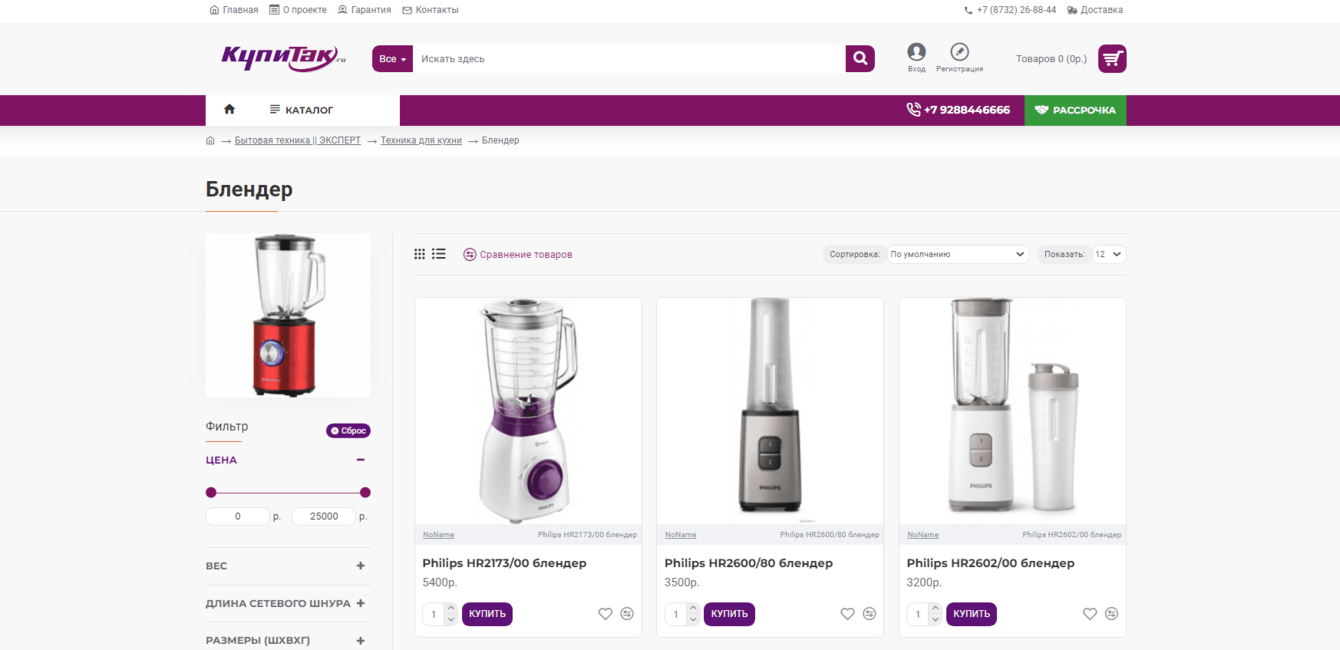Open Philips HR2602/00 product image

pyautogui.click(x=1012, y=411)
